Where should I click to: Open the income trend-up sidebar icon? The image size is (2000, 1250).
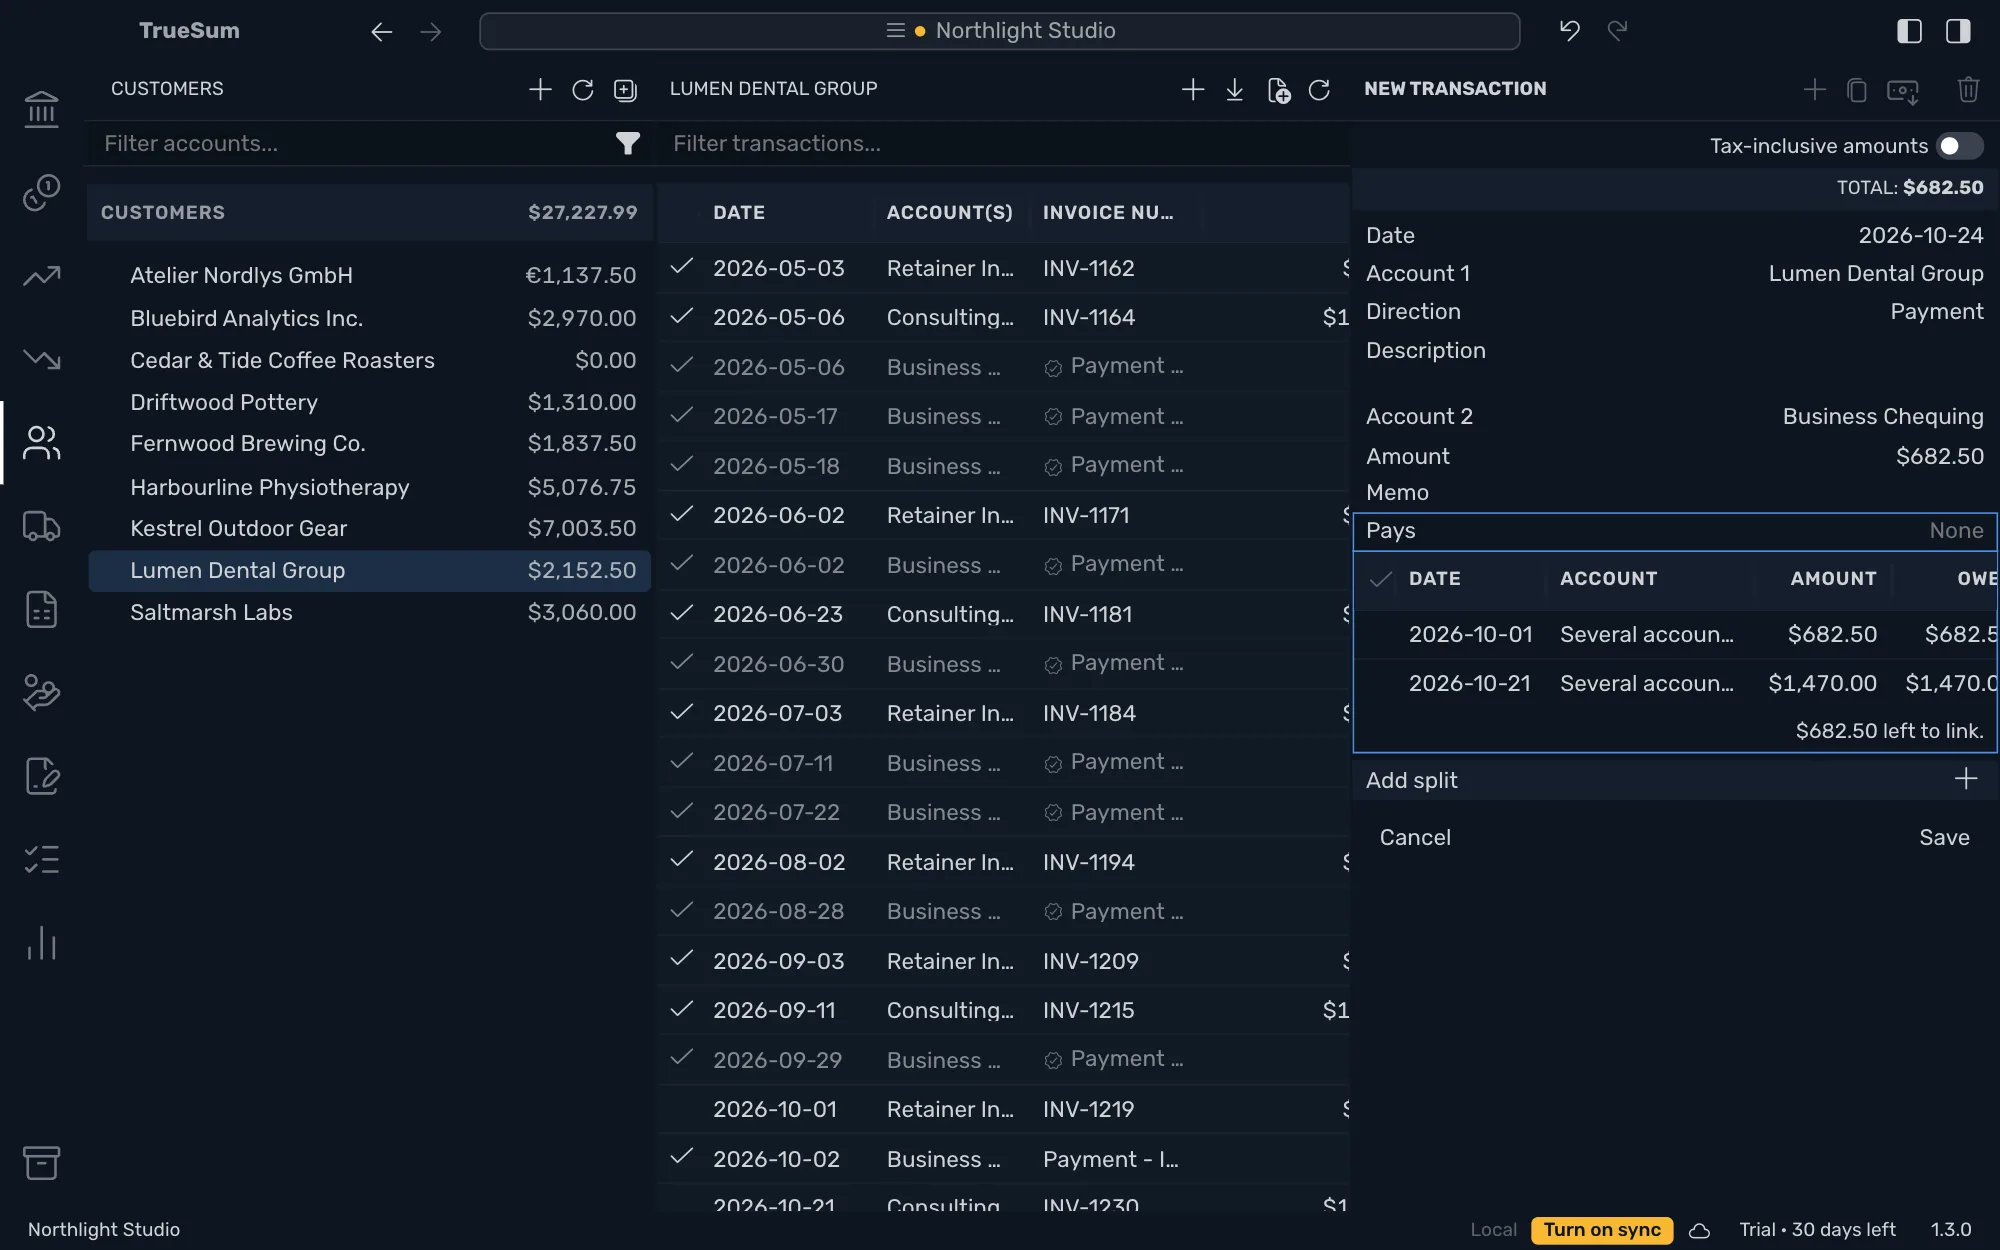click(x=41, y=275)
